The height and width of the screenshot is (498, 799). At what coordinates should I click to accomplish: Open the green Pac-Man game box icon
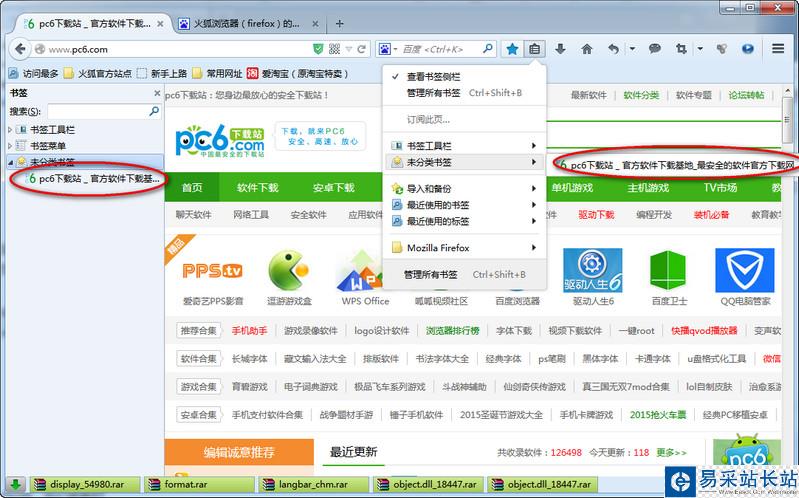coord(288,270)
